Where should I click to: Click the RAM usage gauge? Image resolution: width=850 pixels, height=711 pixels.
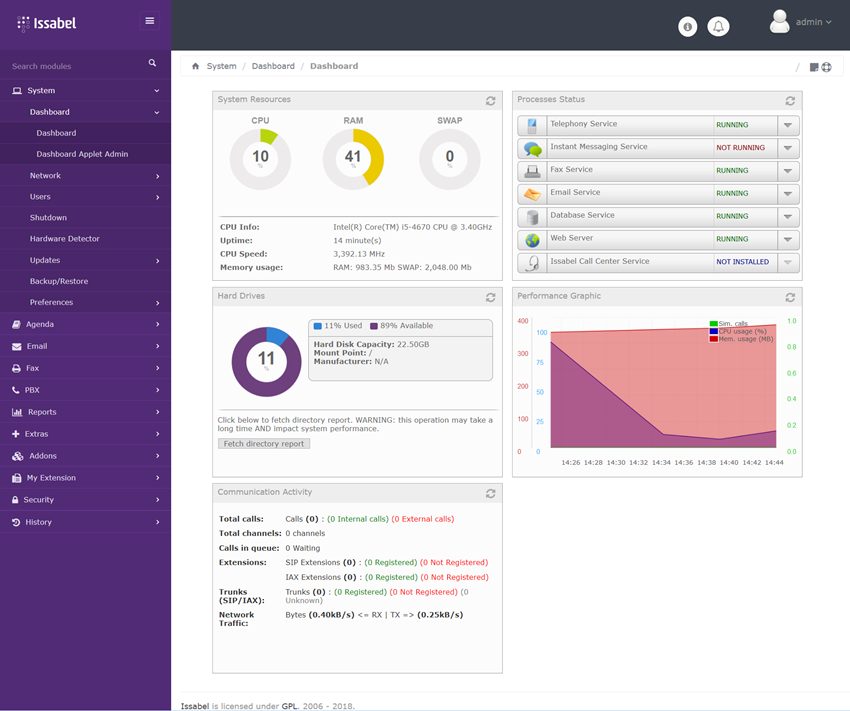(x=353, y=159)
